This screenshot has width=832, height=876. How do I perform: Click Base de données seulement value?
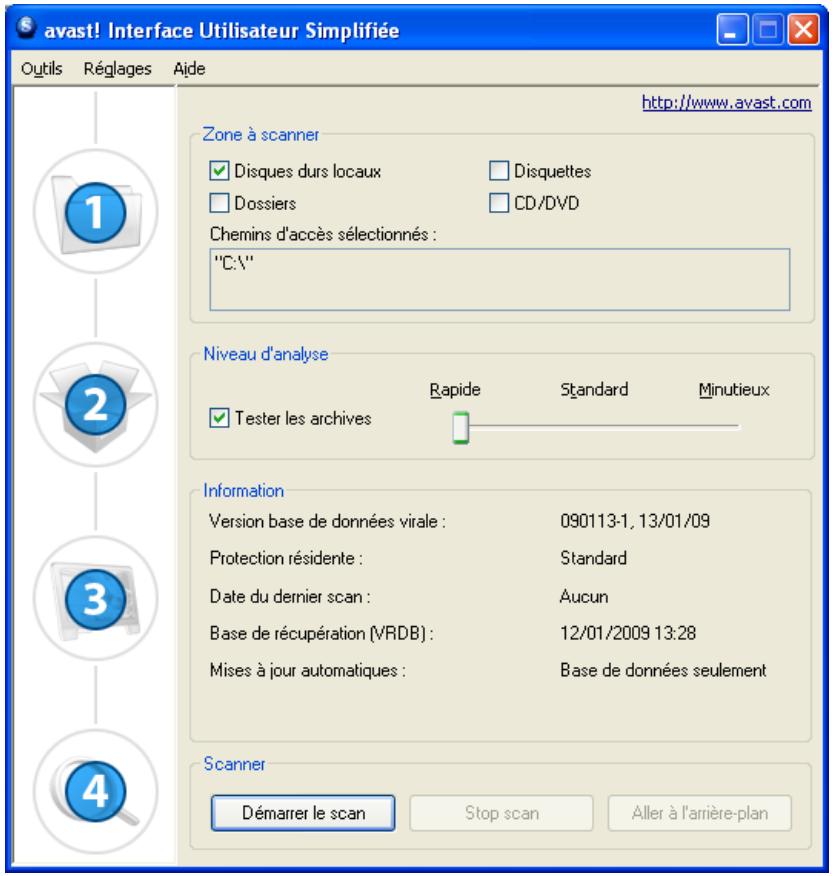point(663,670)
